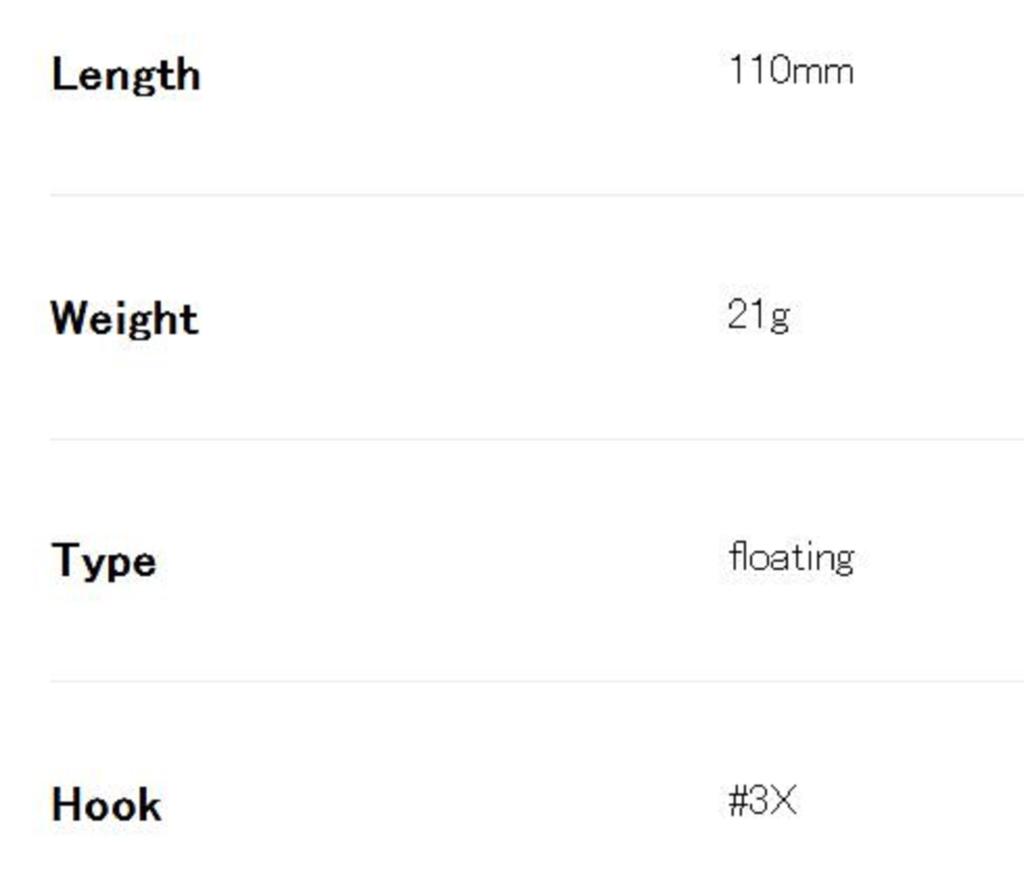Click the 'mm' unit in 110mm
1024x883 pixels.
(x=823, y=73)
